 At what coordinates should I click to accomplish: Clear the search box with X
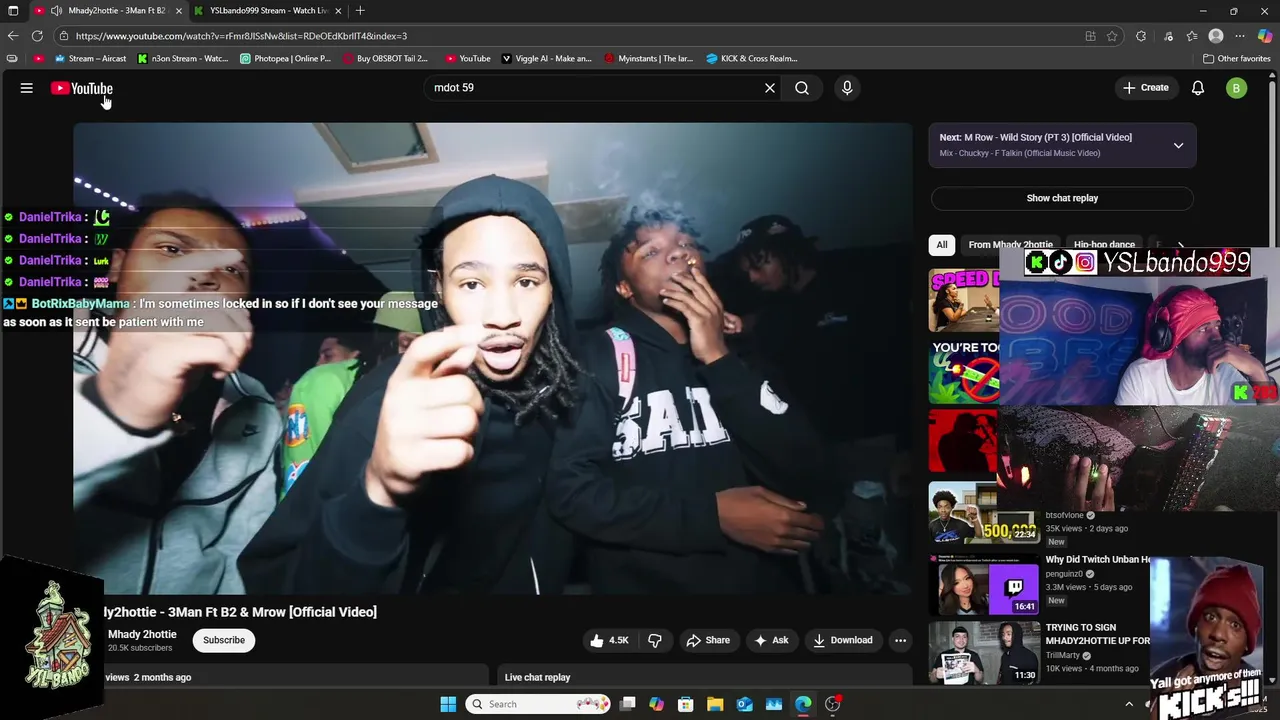770,88
